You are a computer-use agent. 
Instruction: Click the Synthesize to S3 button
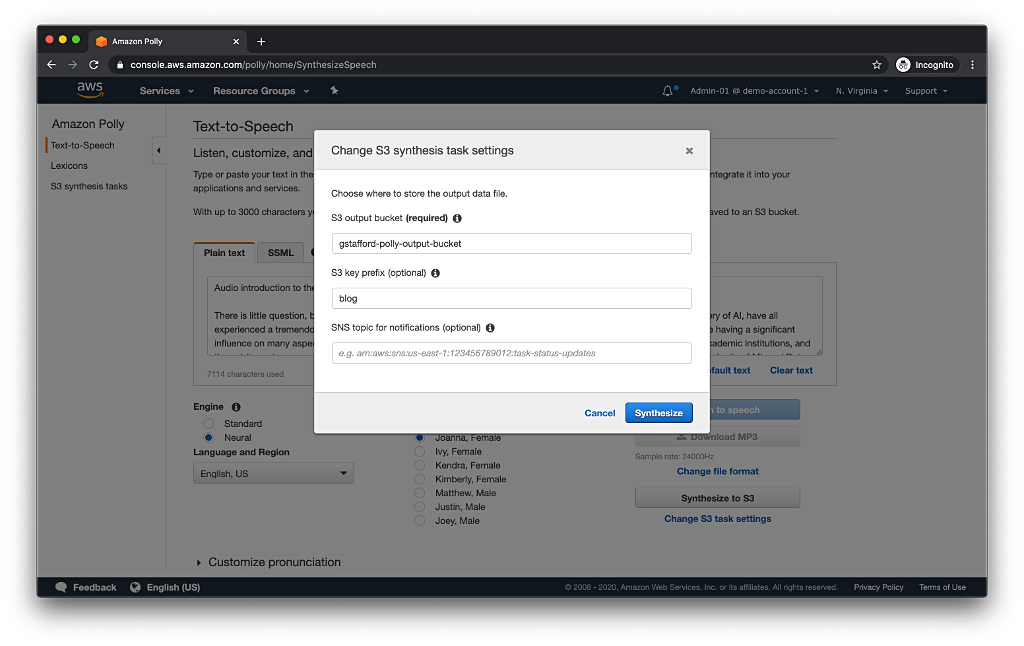tap(717, 498)
